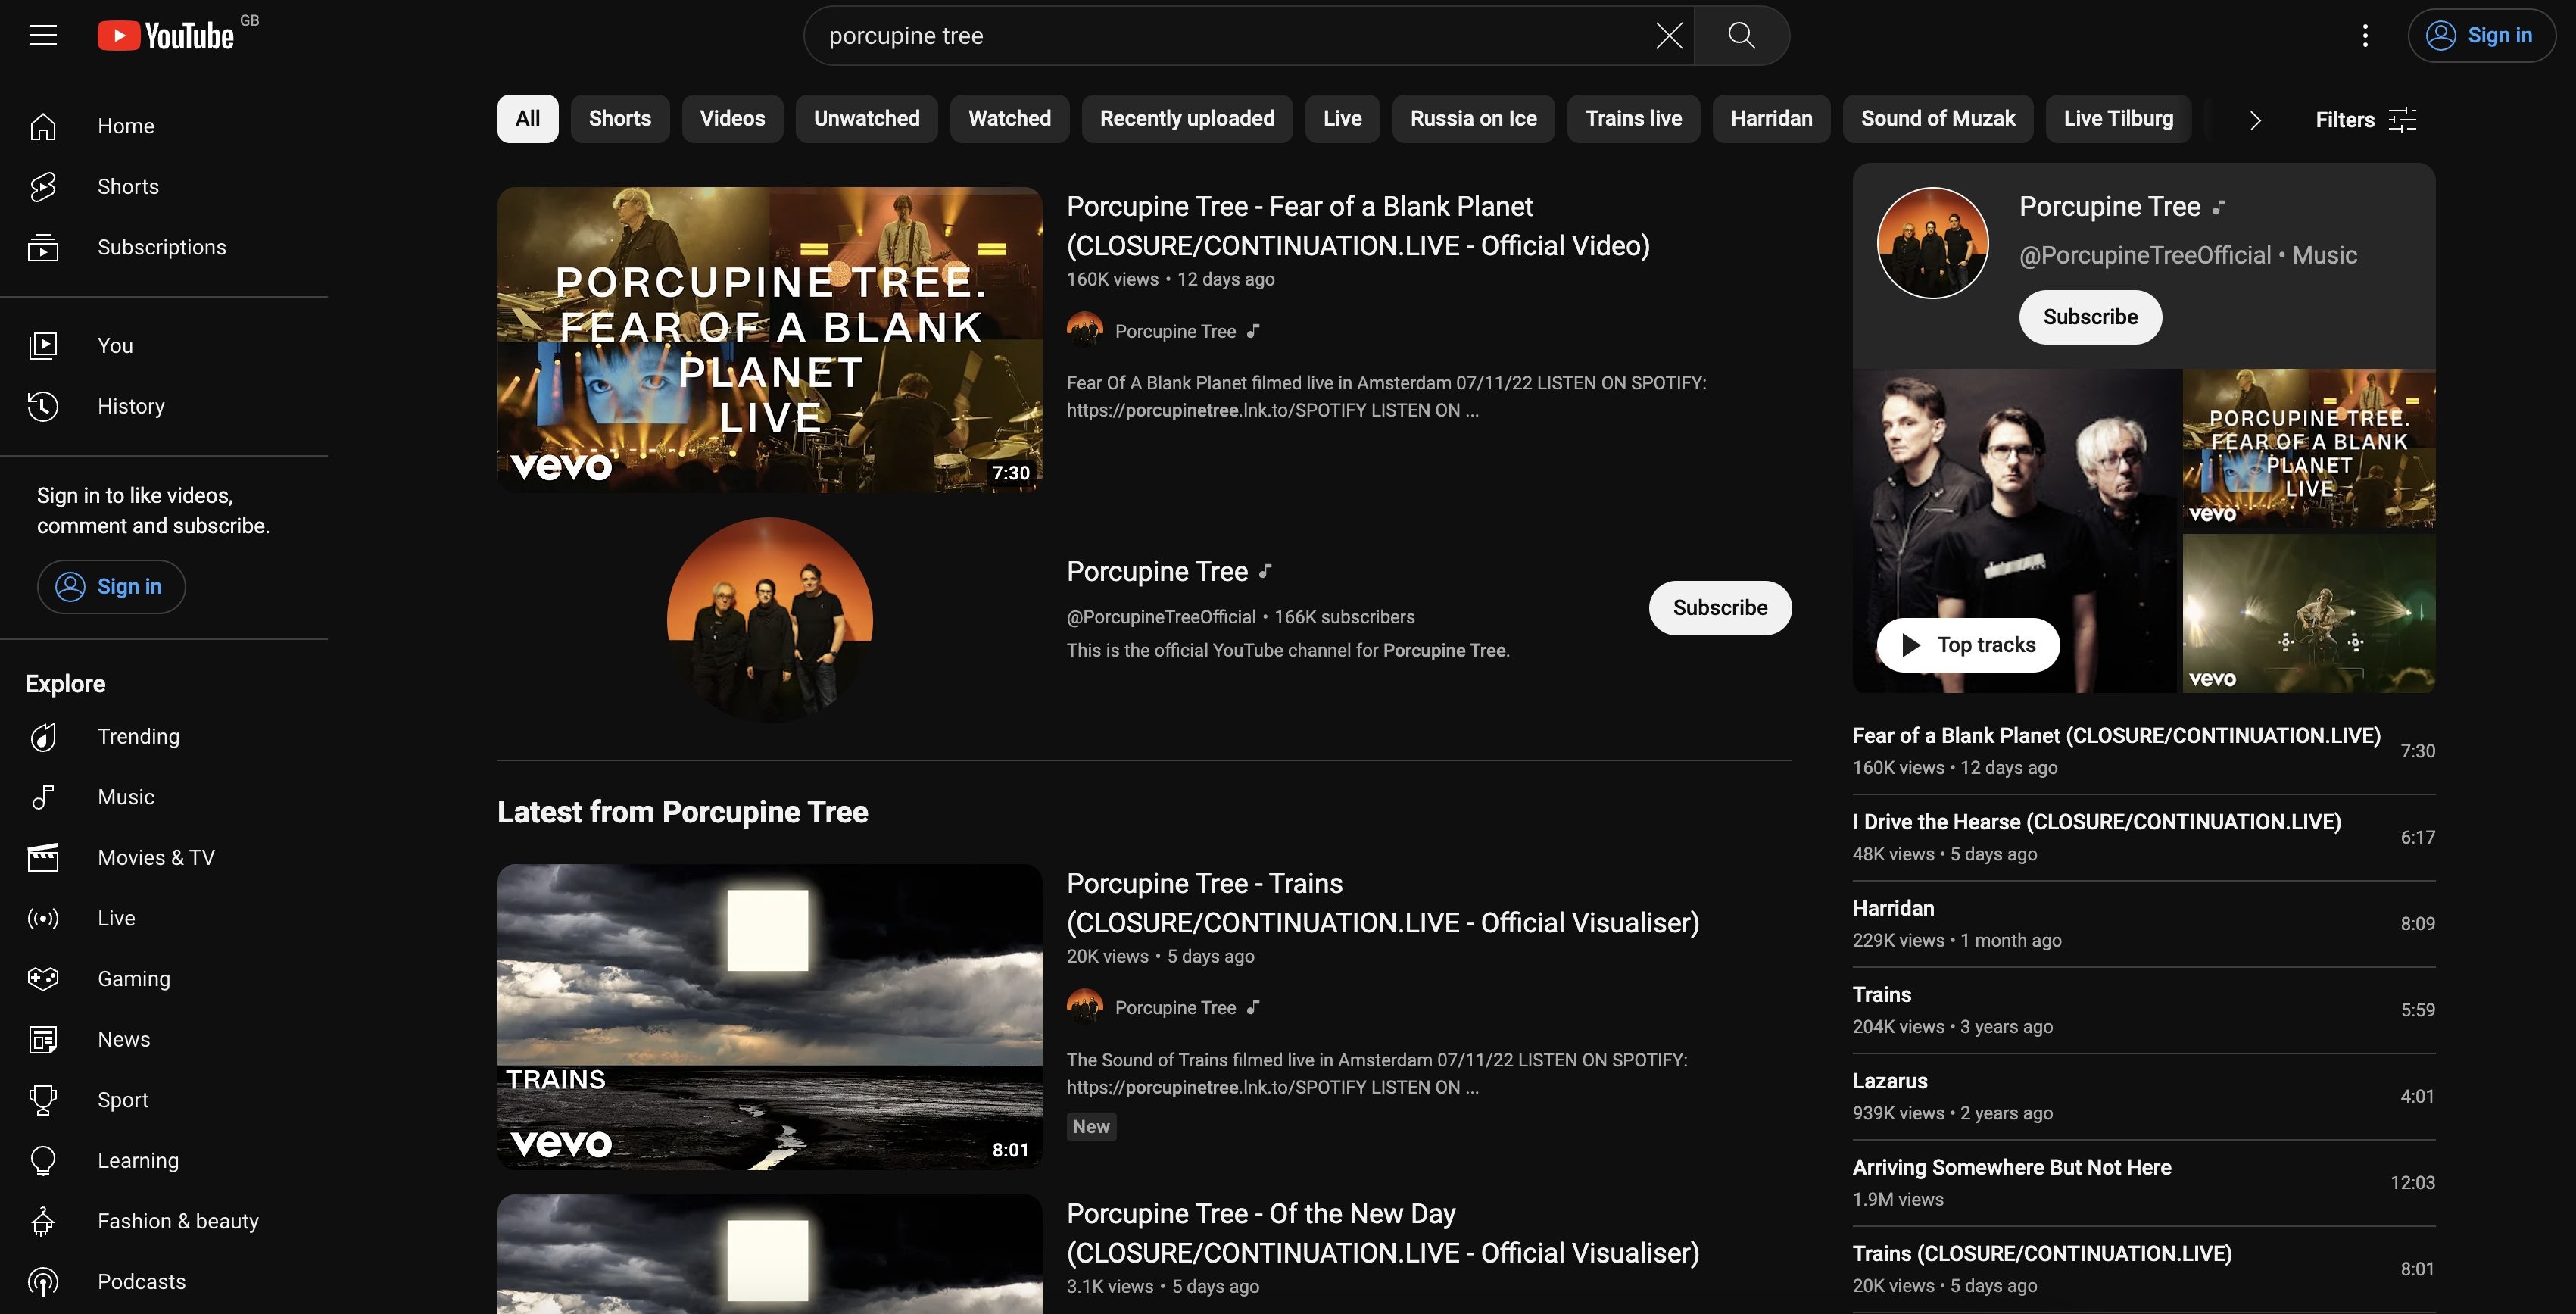Open Fear of a Blank Planet video title

1357,226
